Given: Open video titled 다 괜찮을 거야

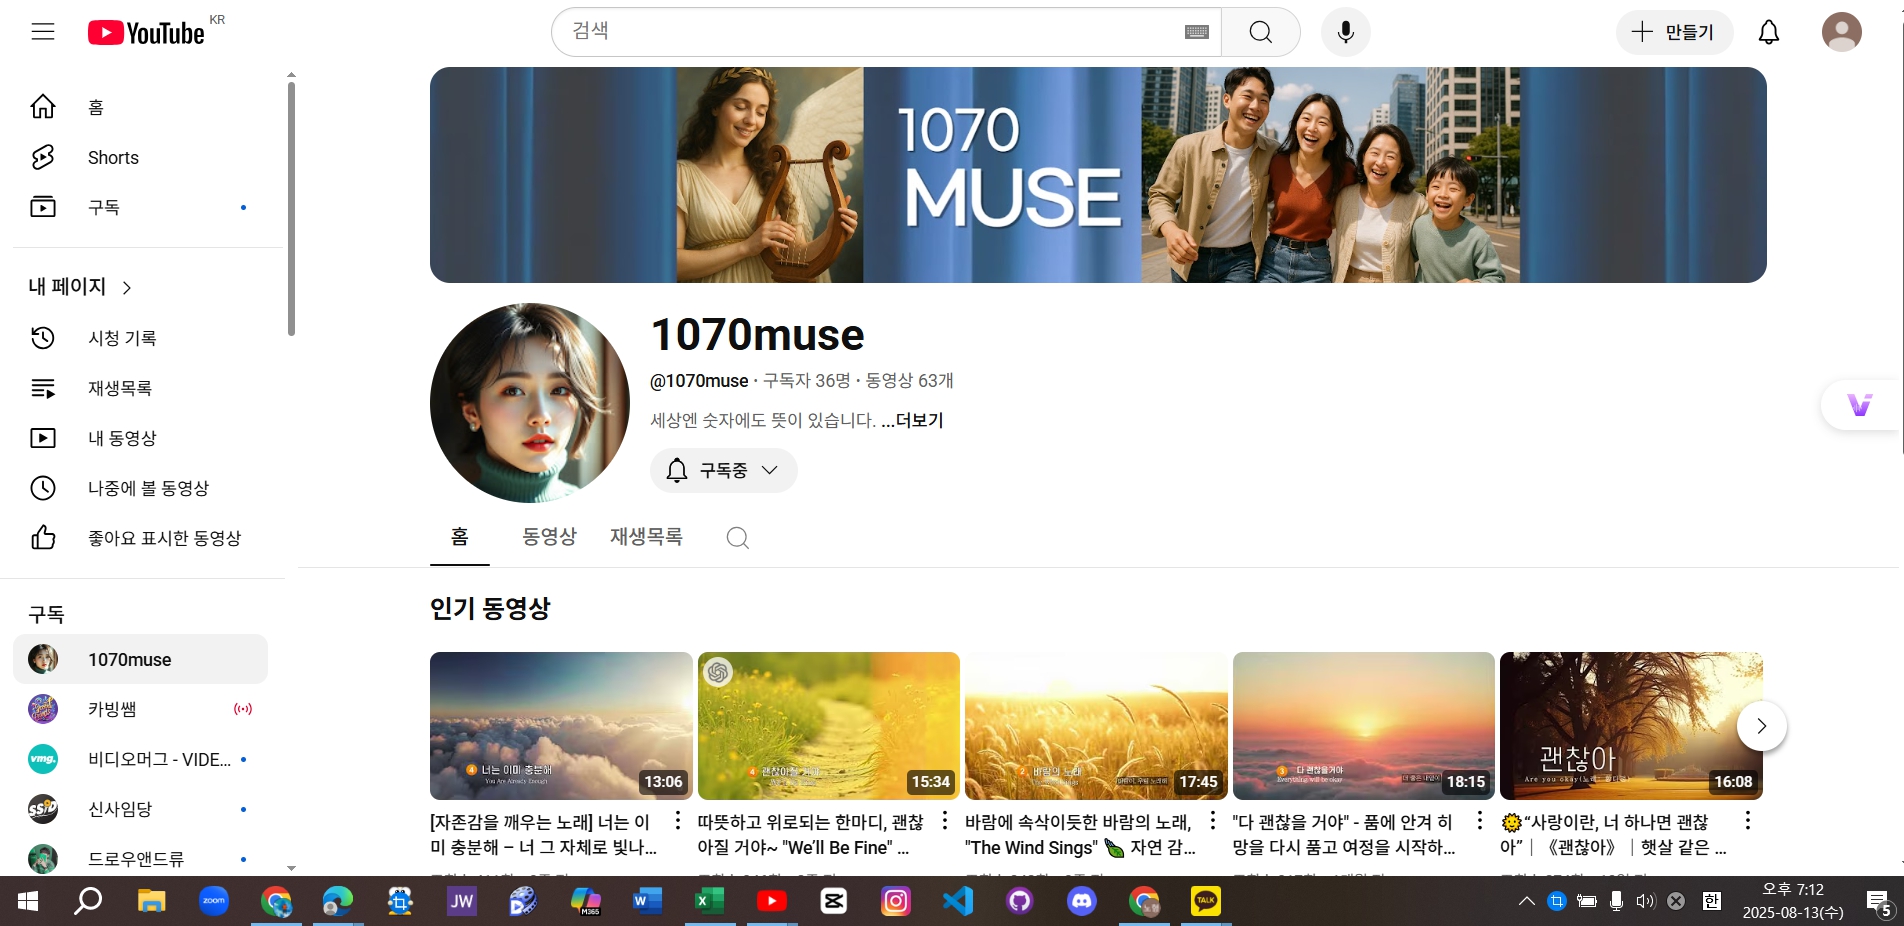Looking at the screenshot, I should coord(1344,834).
